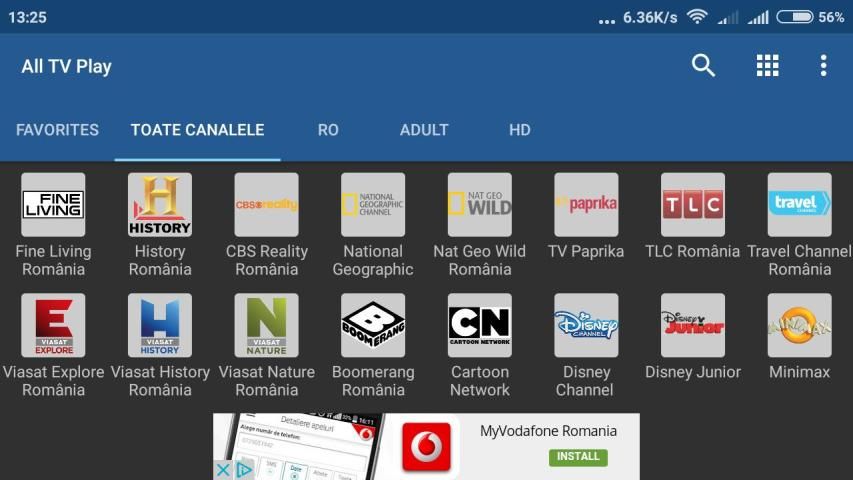Switch to the FAVORITES tab

pyautogui.click(x=57, y=130)
